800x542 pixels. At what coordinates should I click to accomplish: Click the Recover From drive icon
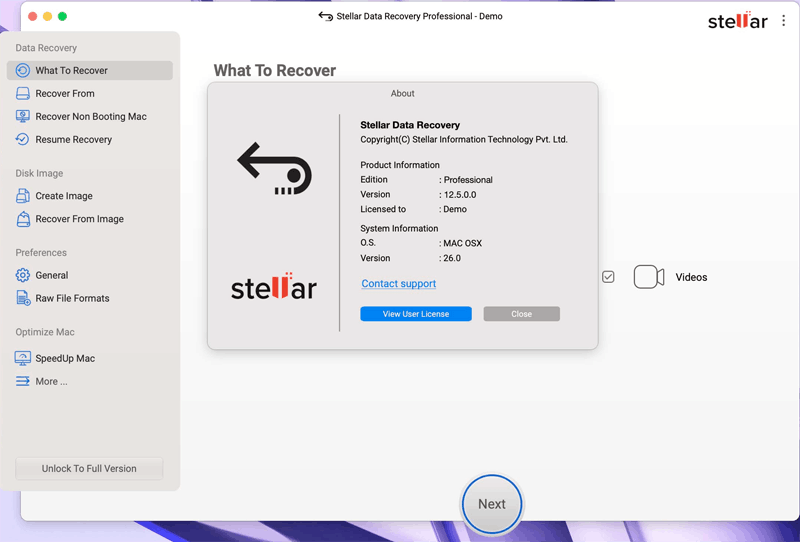pos(22,93)
